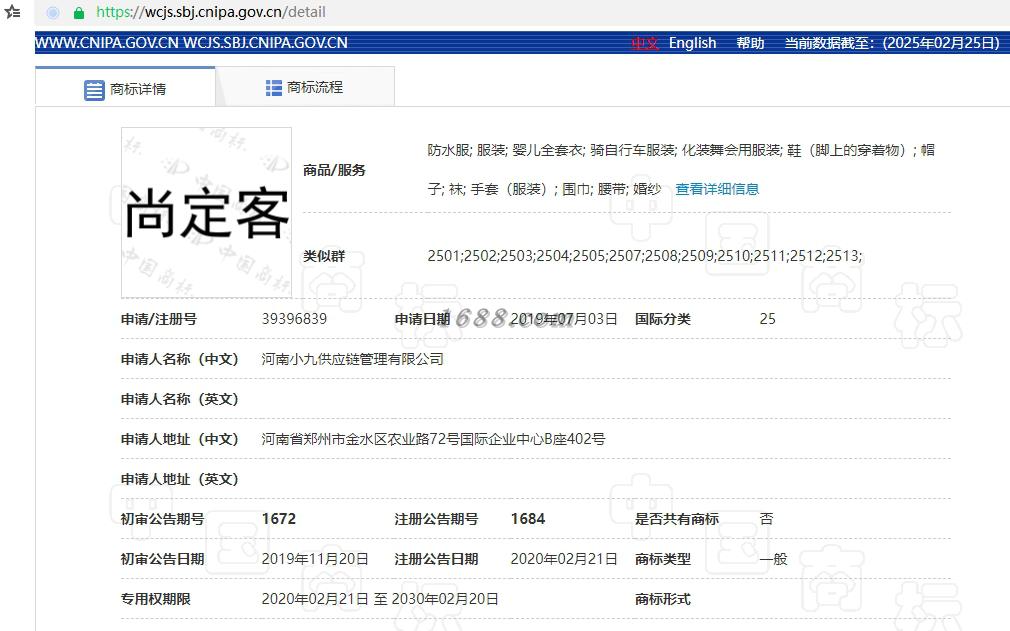Open the 帮助 help link
1010x631 pixels.
[750, 43]
